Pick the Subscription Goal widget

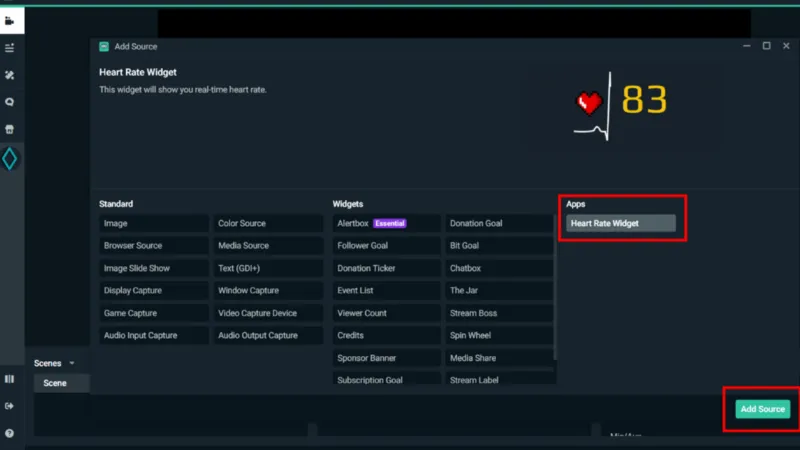pos(387,379)
